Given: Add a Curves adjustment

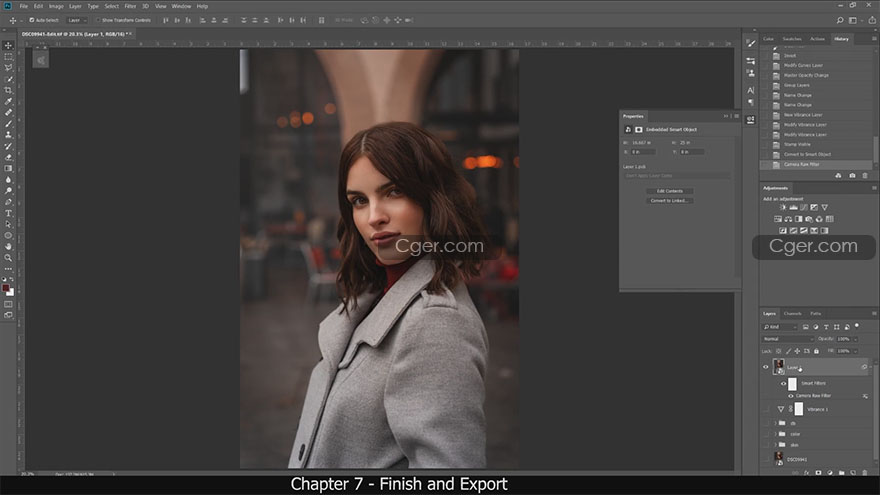Looking at the screenshot, I should [x=804, y=207].
